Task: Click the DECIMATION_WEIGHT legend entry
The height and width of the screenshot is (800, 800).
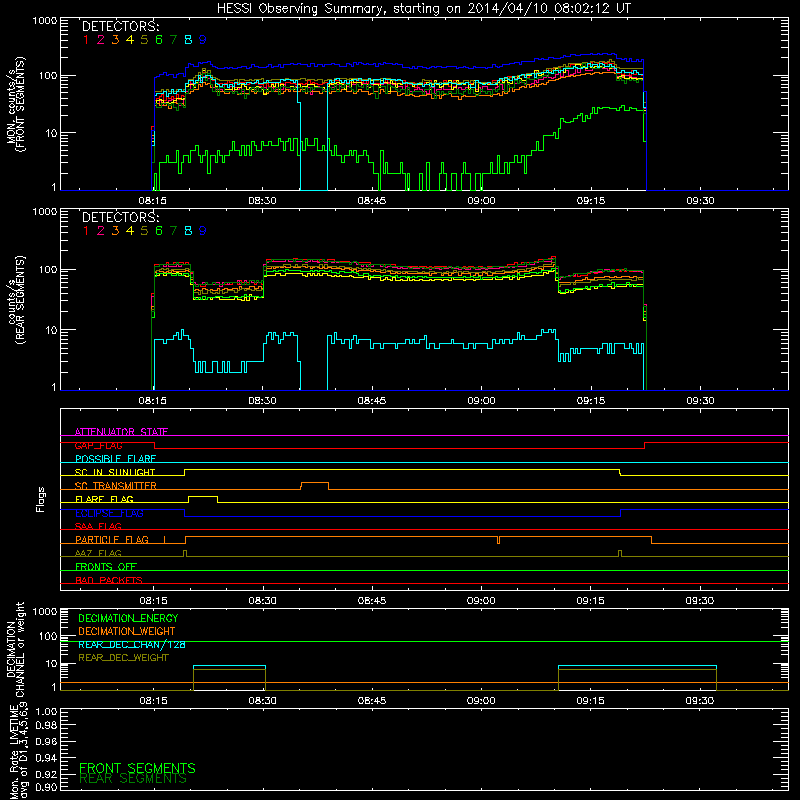Action: tap(127, 631)
